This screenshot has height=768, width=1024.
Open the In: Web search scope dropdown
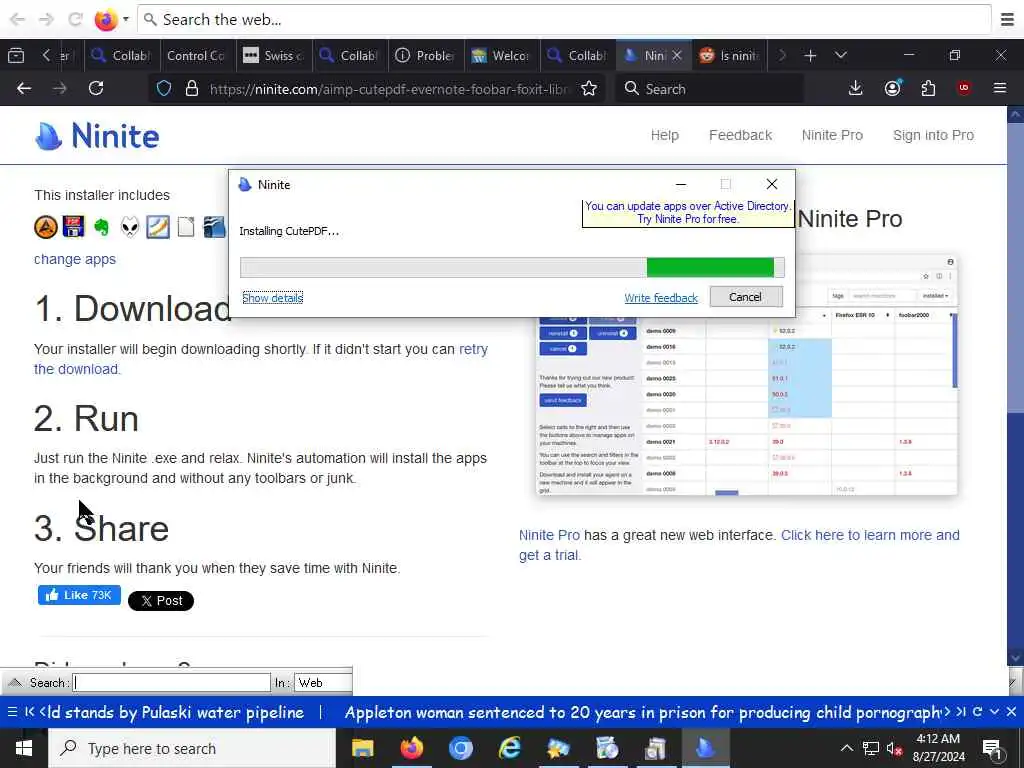(323, 682)
